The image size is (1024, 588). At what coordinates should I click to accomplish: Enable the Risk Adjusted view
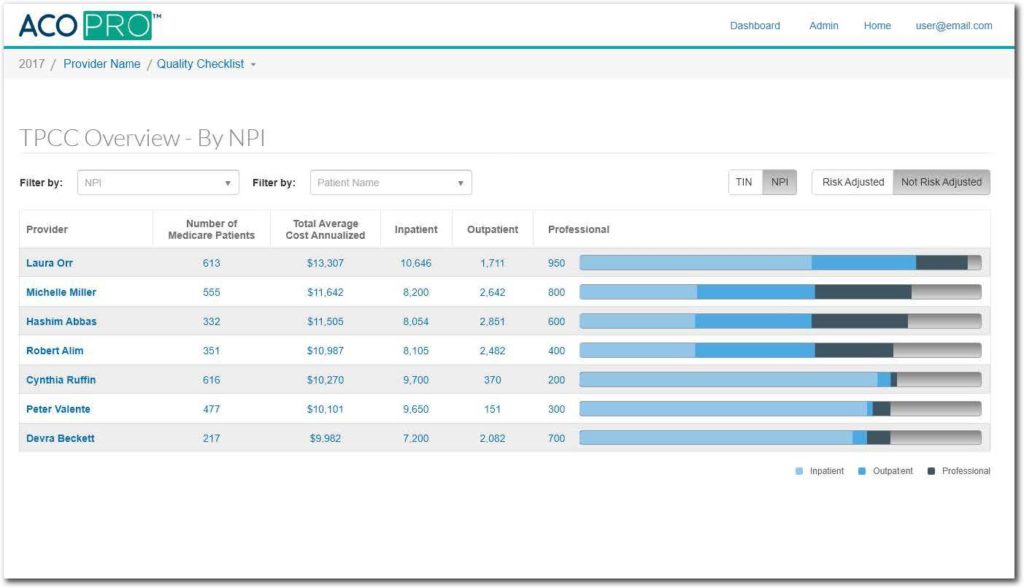pos(852,182)
